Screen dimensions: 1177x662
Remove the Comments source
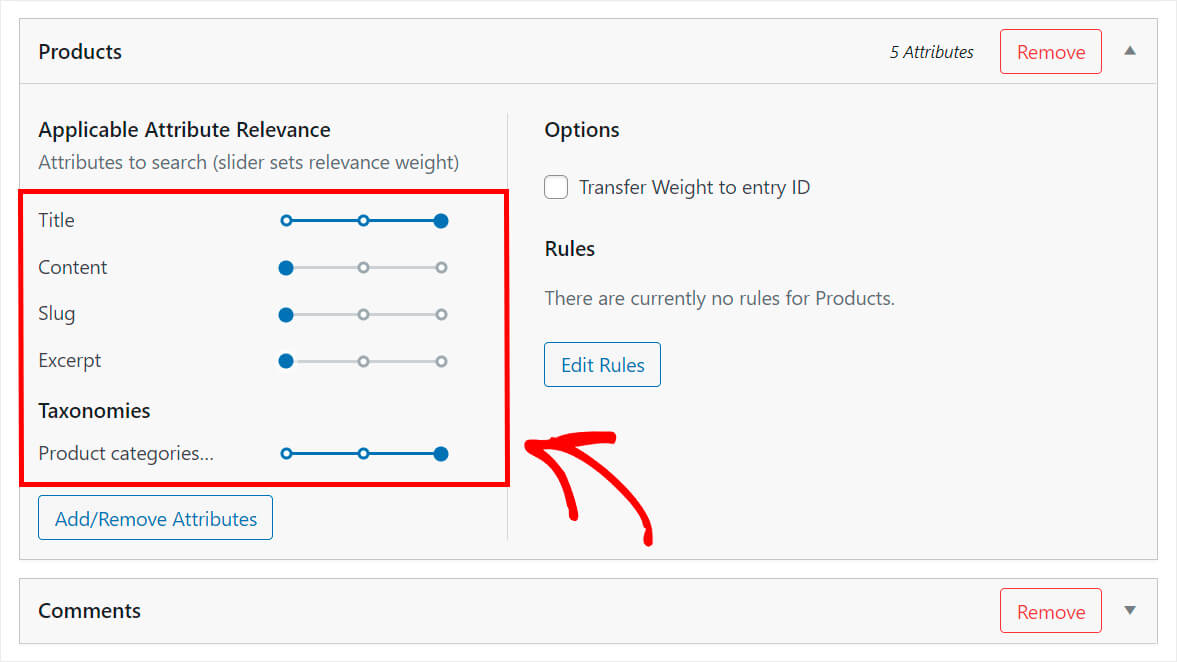coord(1051,611)
